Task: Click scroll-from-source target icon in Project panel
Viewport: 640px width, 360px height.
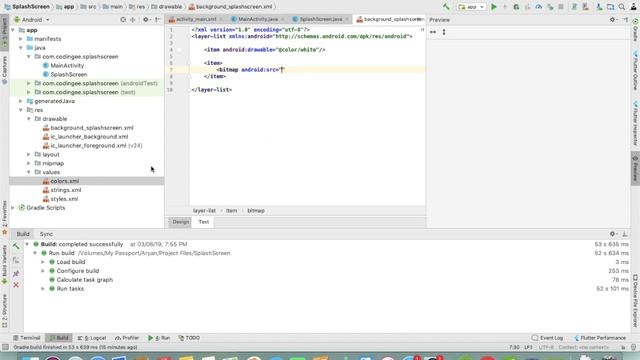Action: (123, 20)
